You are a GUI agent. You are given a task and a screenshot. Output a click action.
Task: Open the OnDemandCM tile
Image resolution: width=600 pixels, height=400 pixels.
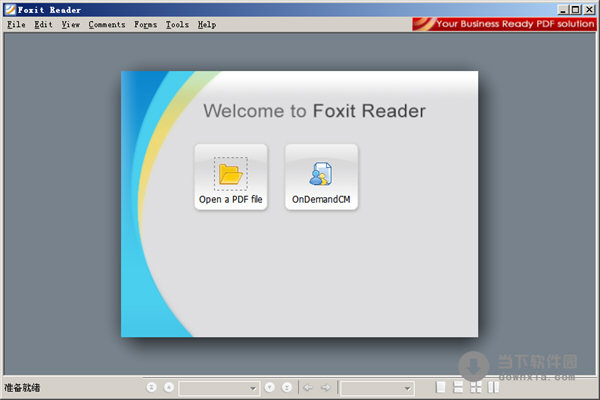point(321,177)
